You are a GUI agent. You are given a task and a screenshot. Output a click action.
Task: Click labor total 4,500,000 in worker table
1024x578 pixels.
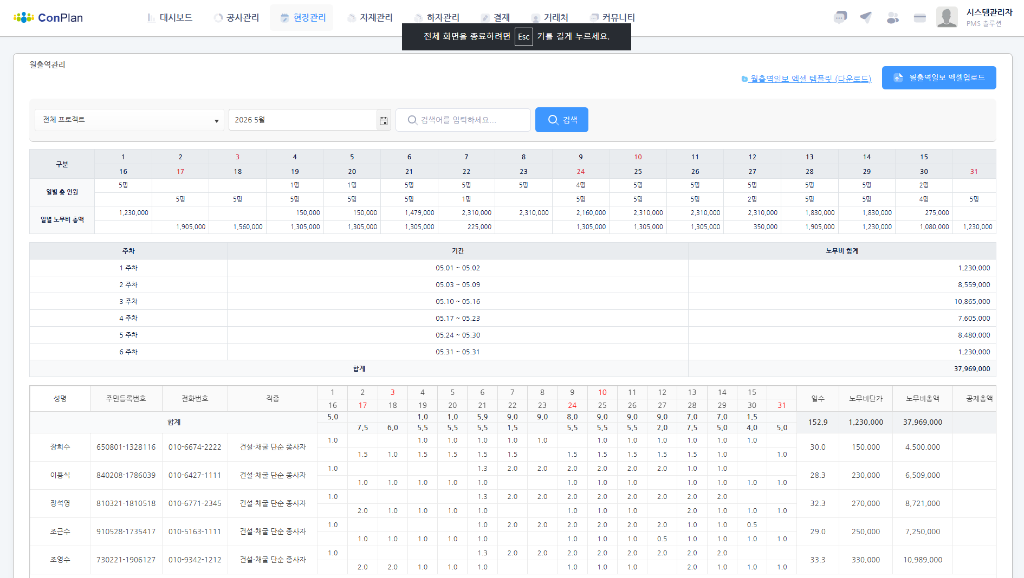(x=923, y=447)
